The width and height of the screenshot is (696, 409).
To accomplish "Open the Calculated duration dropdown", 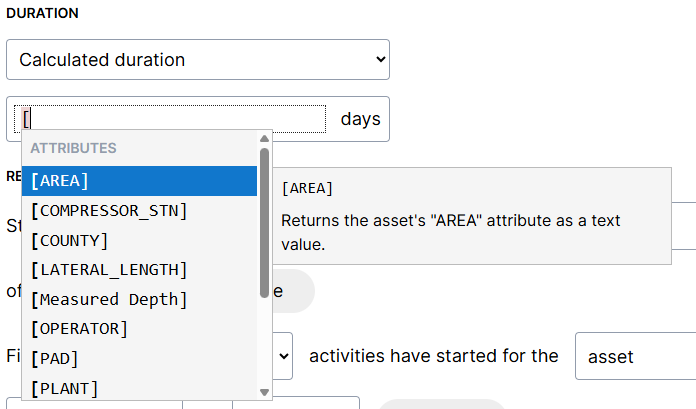I will [197, 60].
